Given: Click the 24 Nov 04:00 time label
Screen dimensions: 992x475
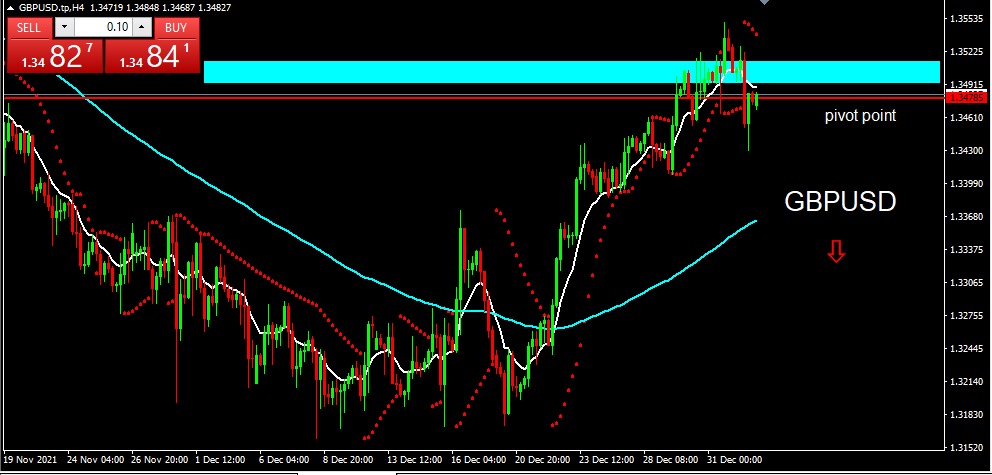Looking at the screenshot, I should point(95,459).
